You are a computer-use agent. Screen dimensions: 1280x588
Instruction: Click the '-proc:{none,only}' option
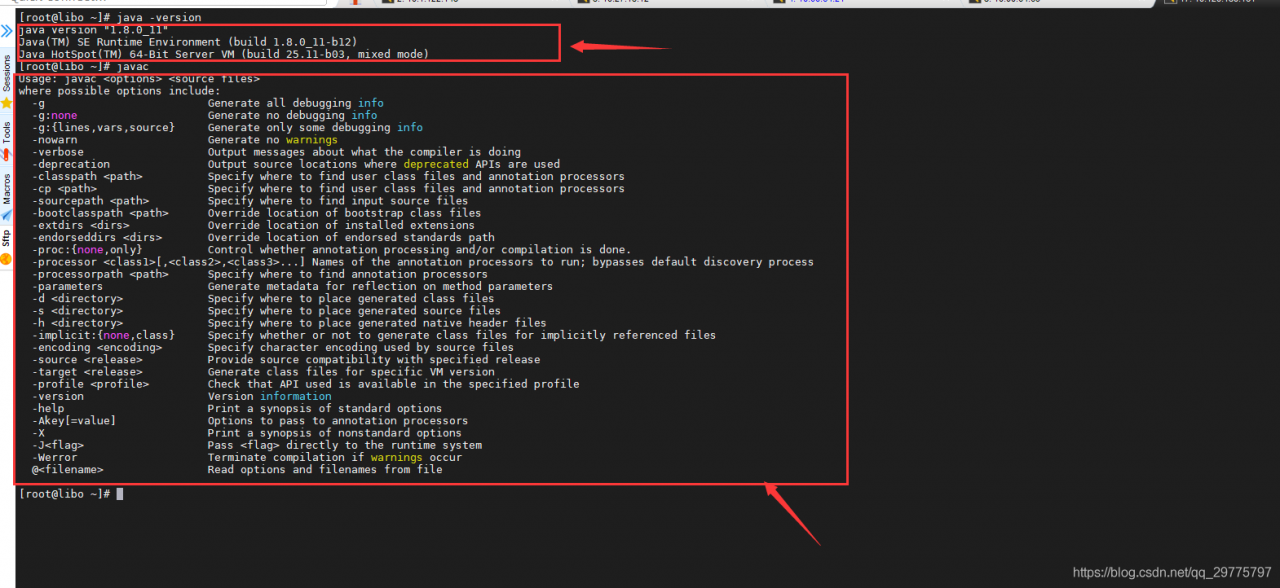coord(87,250)
